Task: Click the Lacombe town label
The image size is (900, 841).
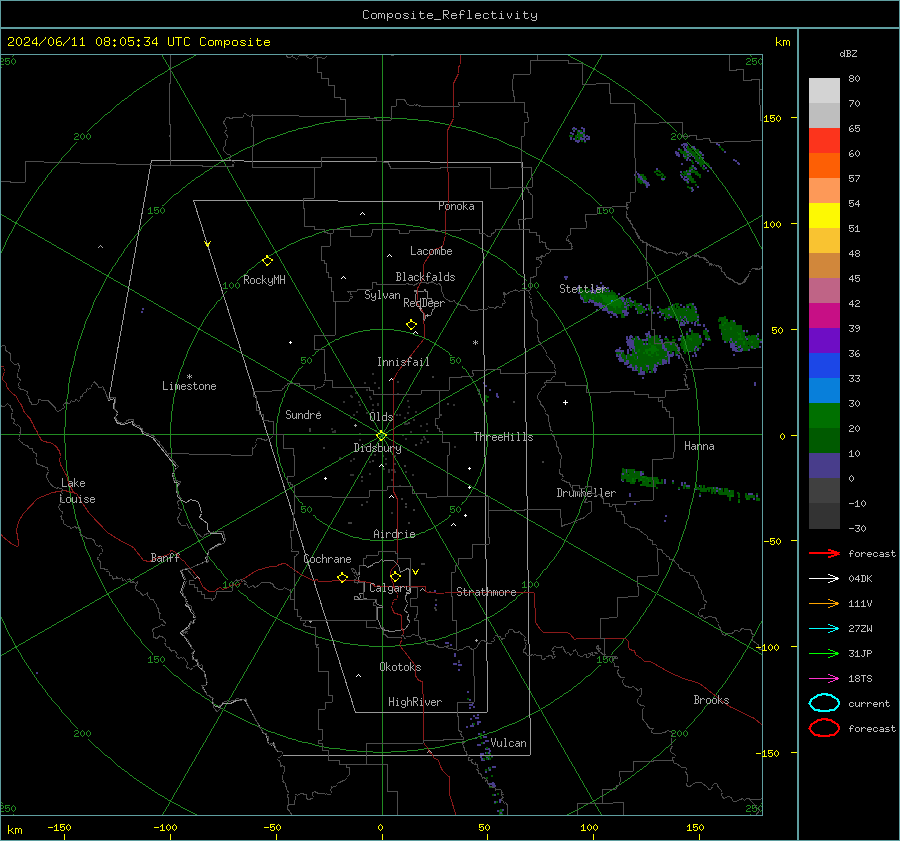Action: (x=431, y=251)
